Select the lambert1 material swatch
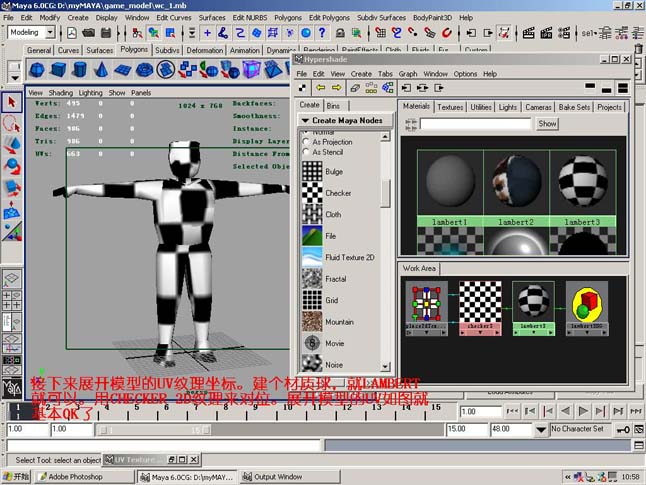646x485 pixels. pos(450,188)
